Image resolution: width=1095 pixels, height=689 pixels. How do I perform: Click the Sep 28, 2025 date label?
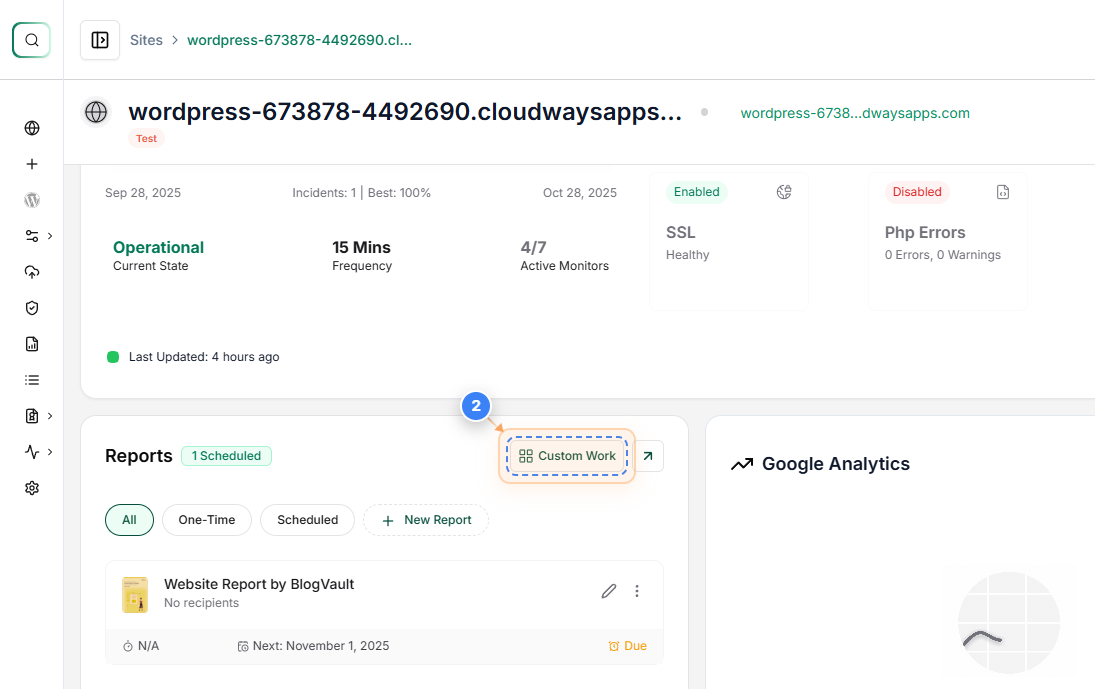143,193
